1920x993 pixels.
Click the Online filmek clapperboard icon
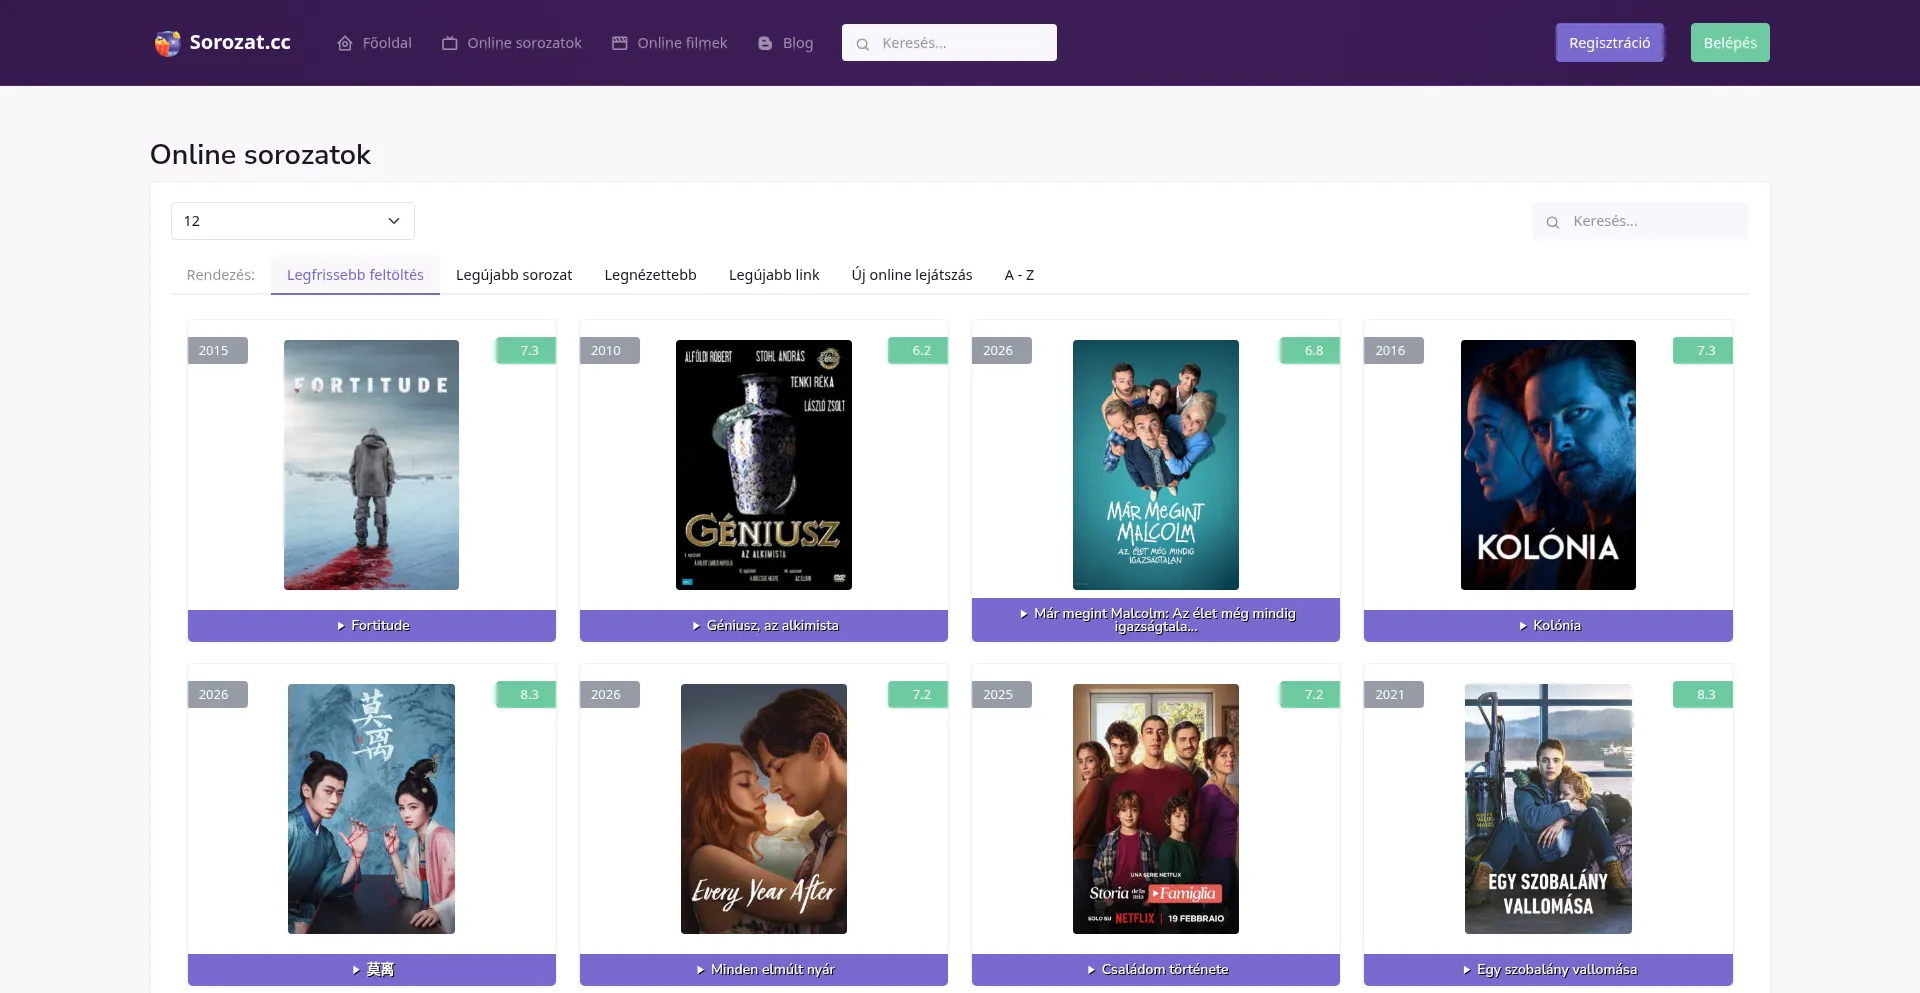point(620,43)
